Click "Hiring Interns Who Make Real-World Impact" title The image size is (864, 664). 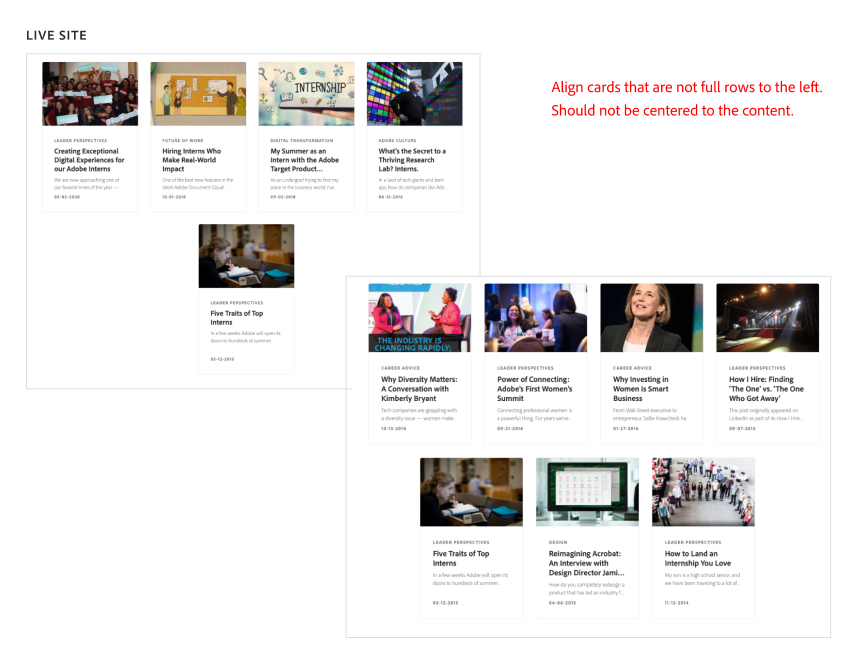pyautogui.click(x=197, y=157)
